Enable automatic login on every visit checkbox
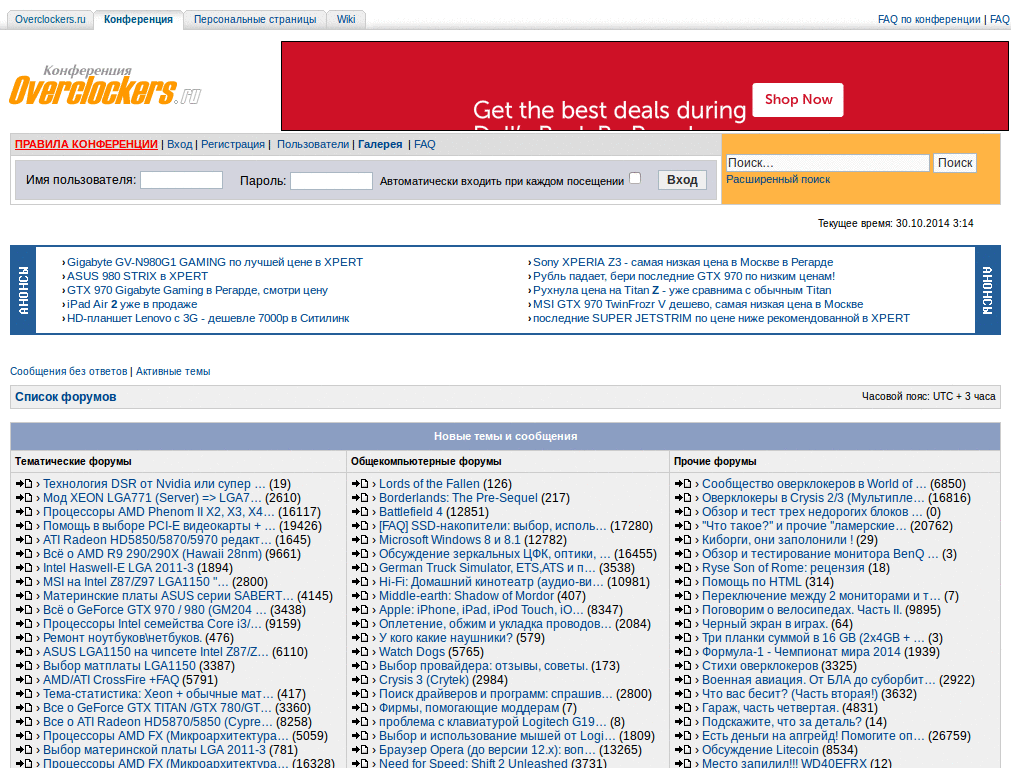This screenshot has height=768, width=1024. (635, 178)
